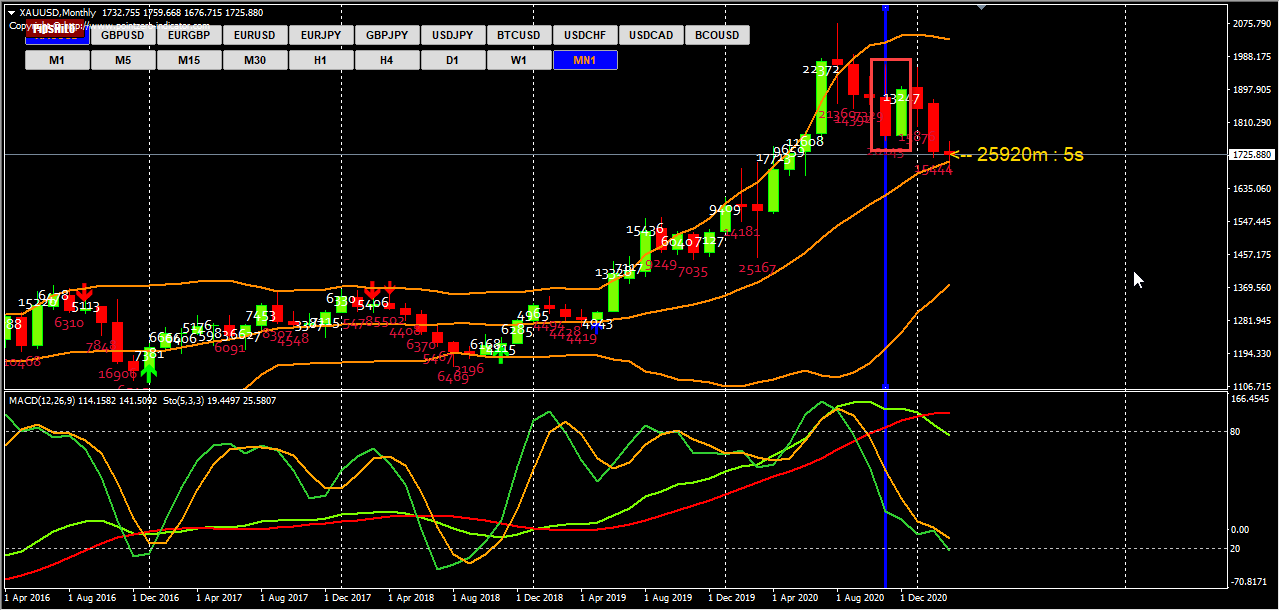Open the EURGBP chart

188,34
